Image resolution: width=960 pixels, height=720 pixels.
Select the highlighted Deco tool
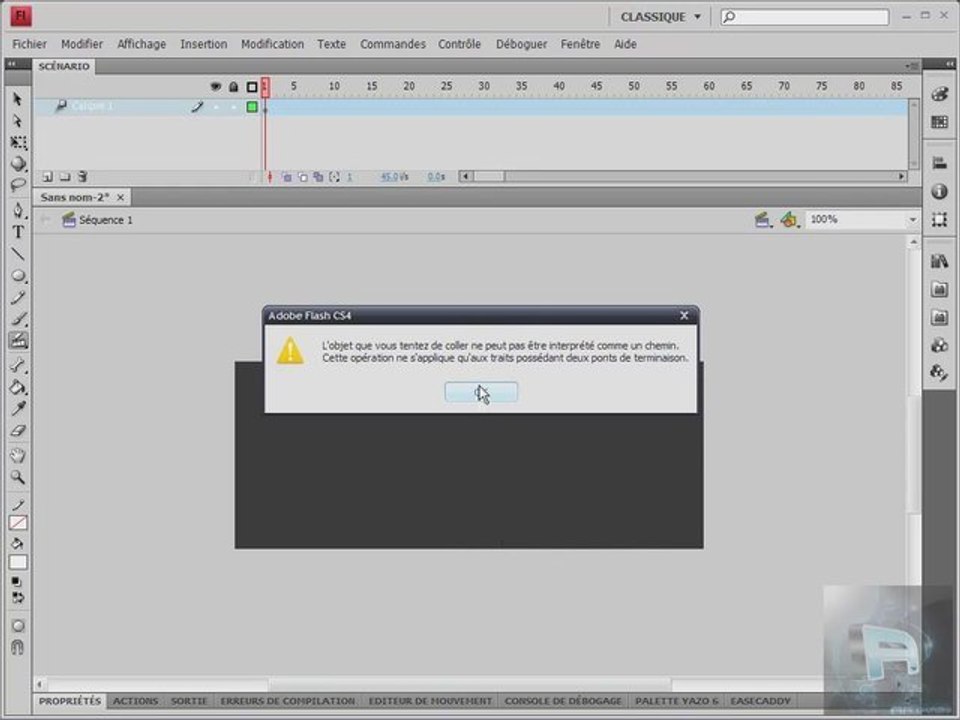(18, 340)
